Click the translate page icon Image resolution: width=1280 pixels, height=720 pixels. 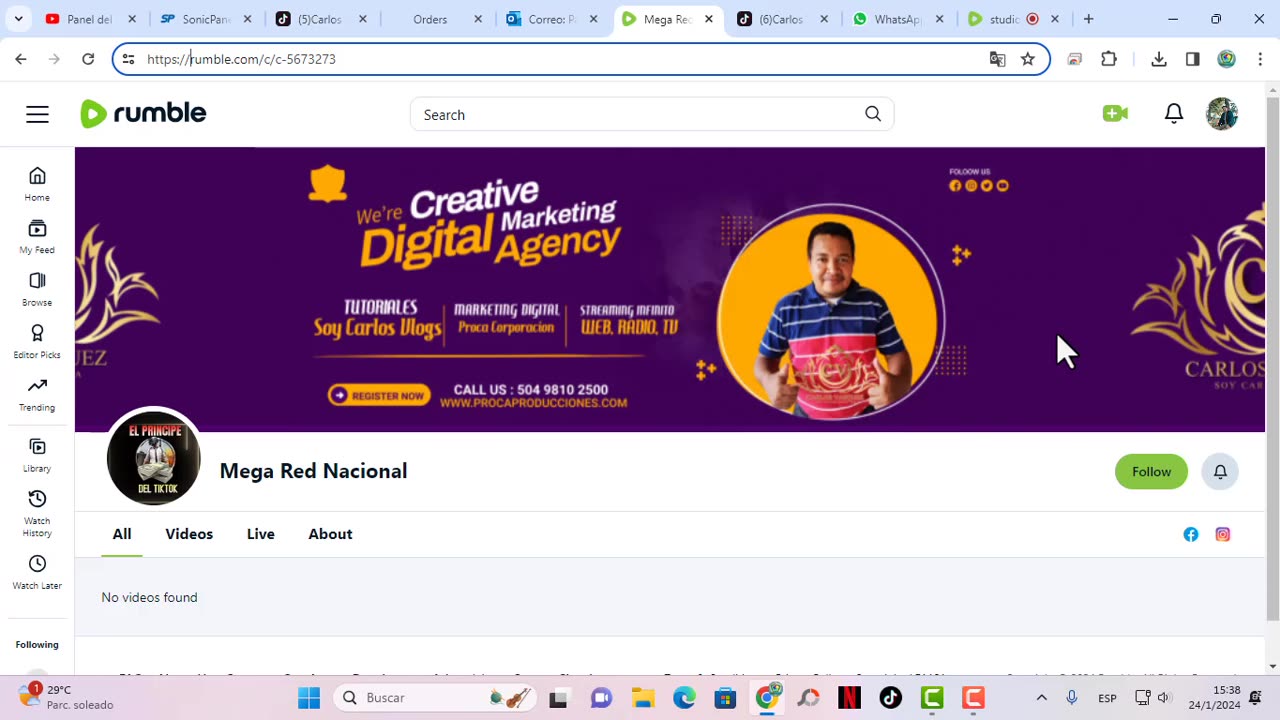pos(997,59)
